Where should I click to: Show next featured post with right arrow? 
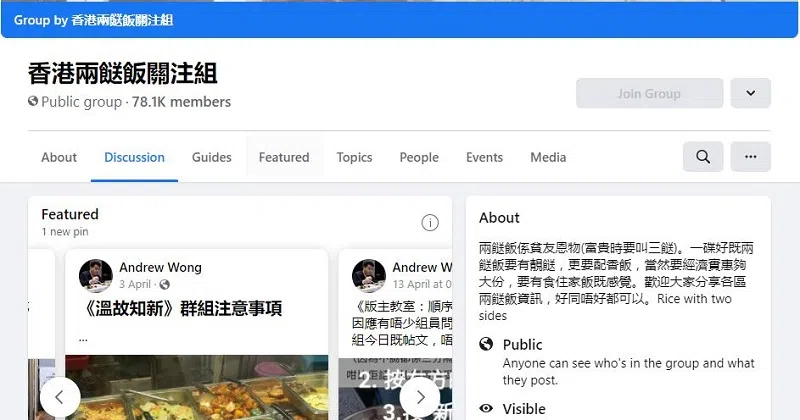point(420,397)
